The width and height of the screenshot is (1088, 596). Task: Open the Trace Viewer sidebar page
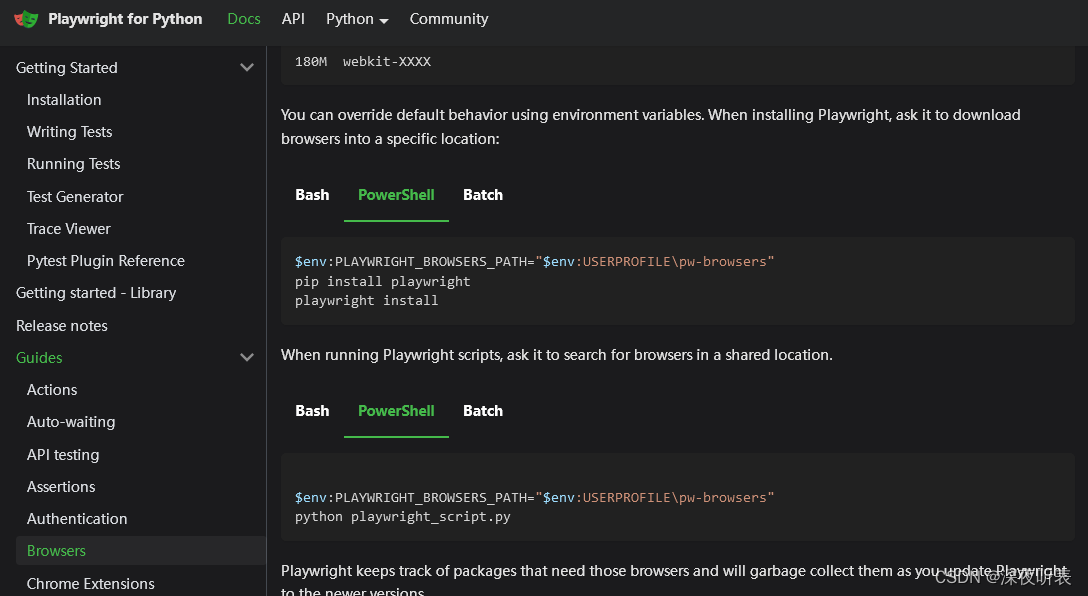pyautogui.click(x=69, y=229)
